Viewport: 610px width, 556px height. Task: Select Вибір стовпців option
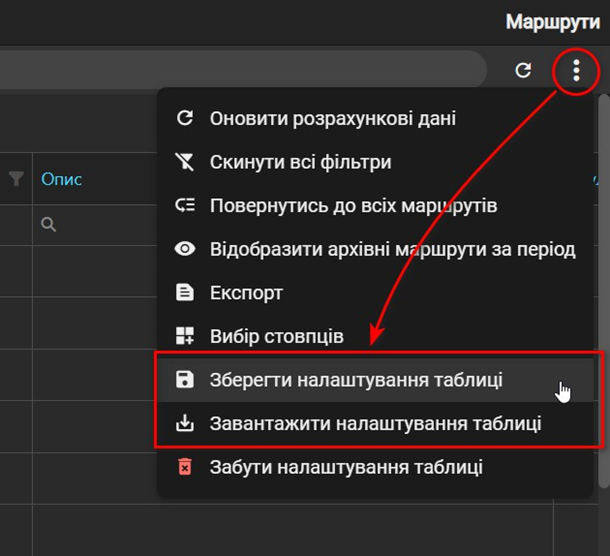coord(375,336)
